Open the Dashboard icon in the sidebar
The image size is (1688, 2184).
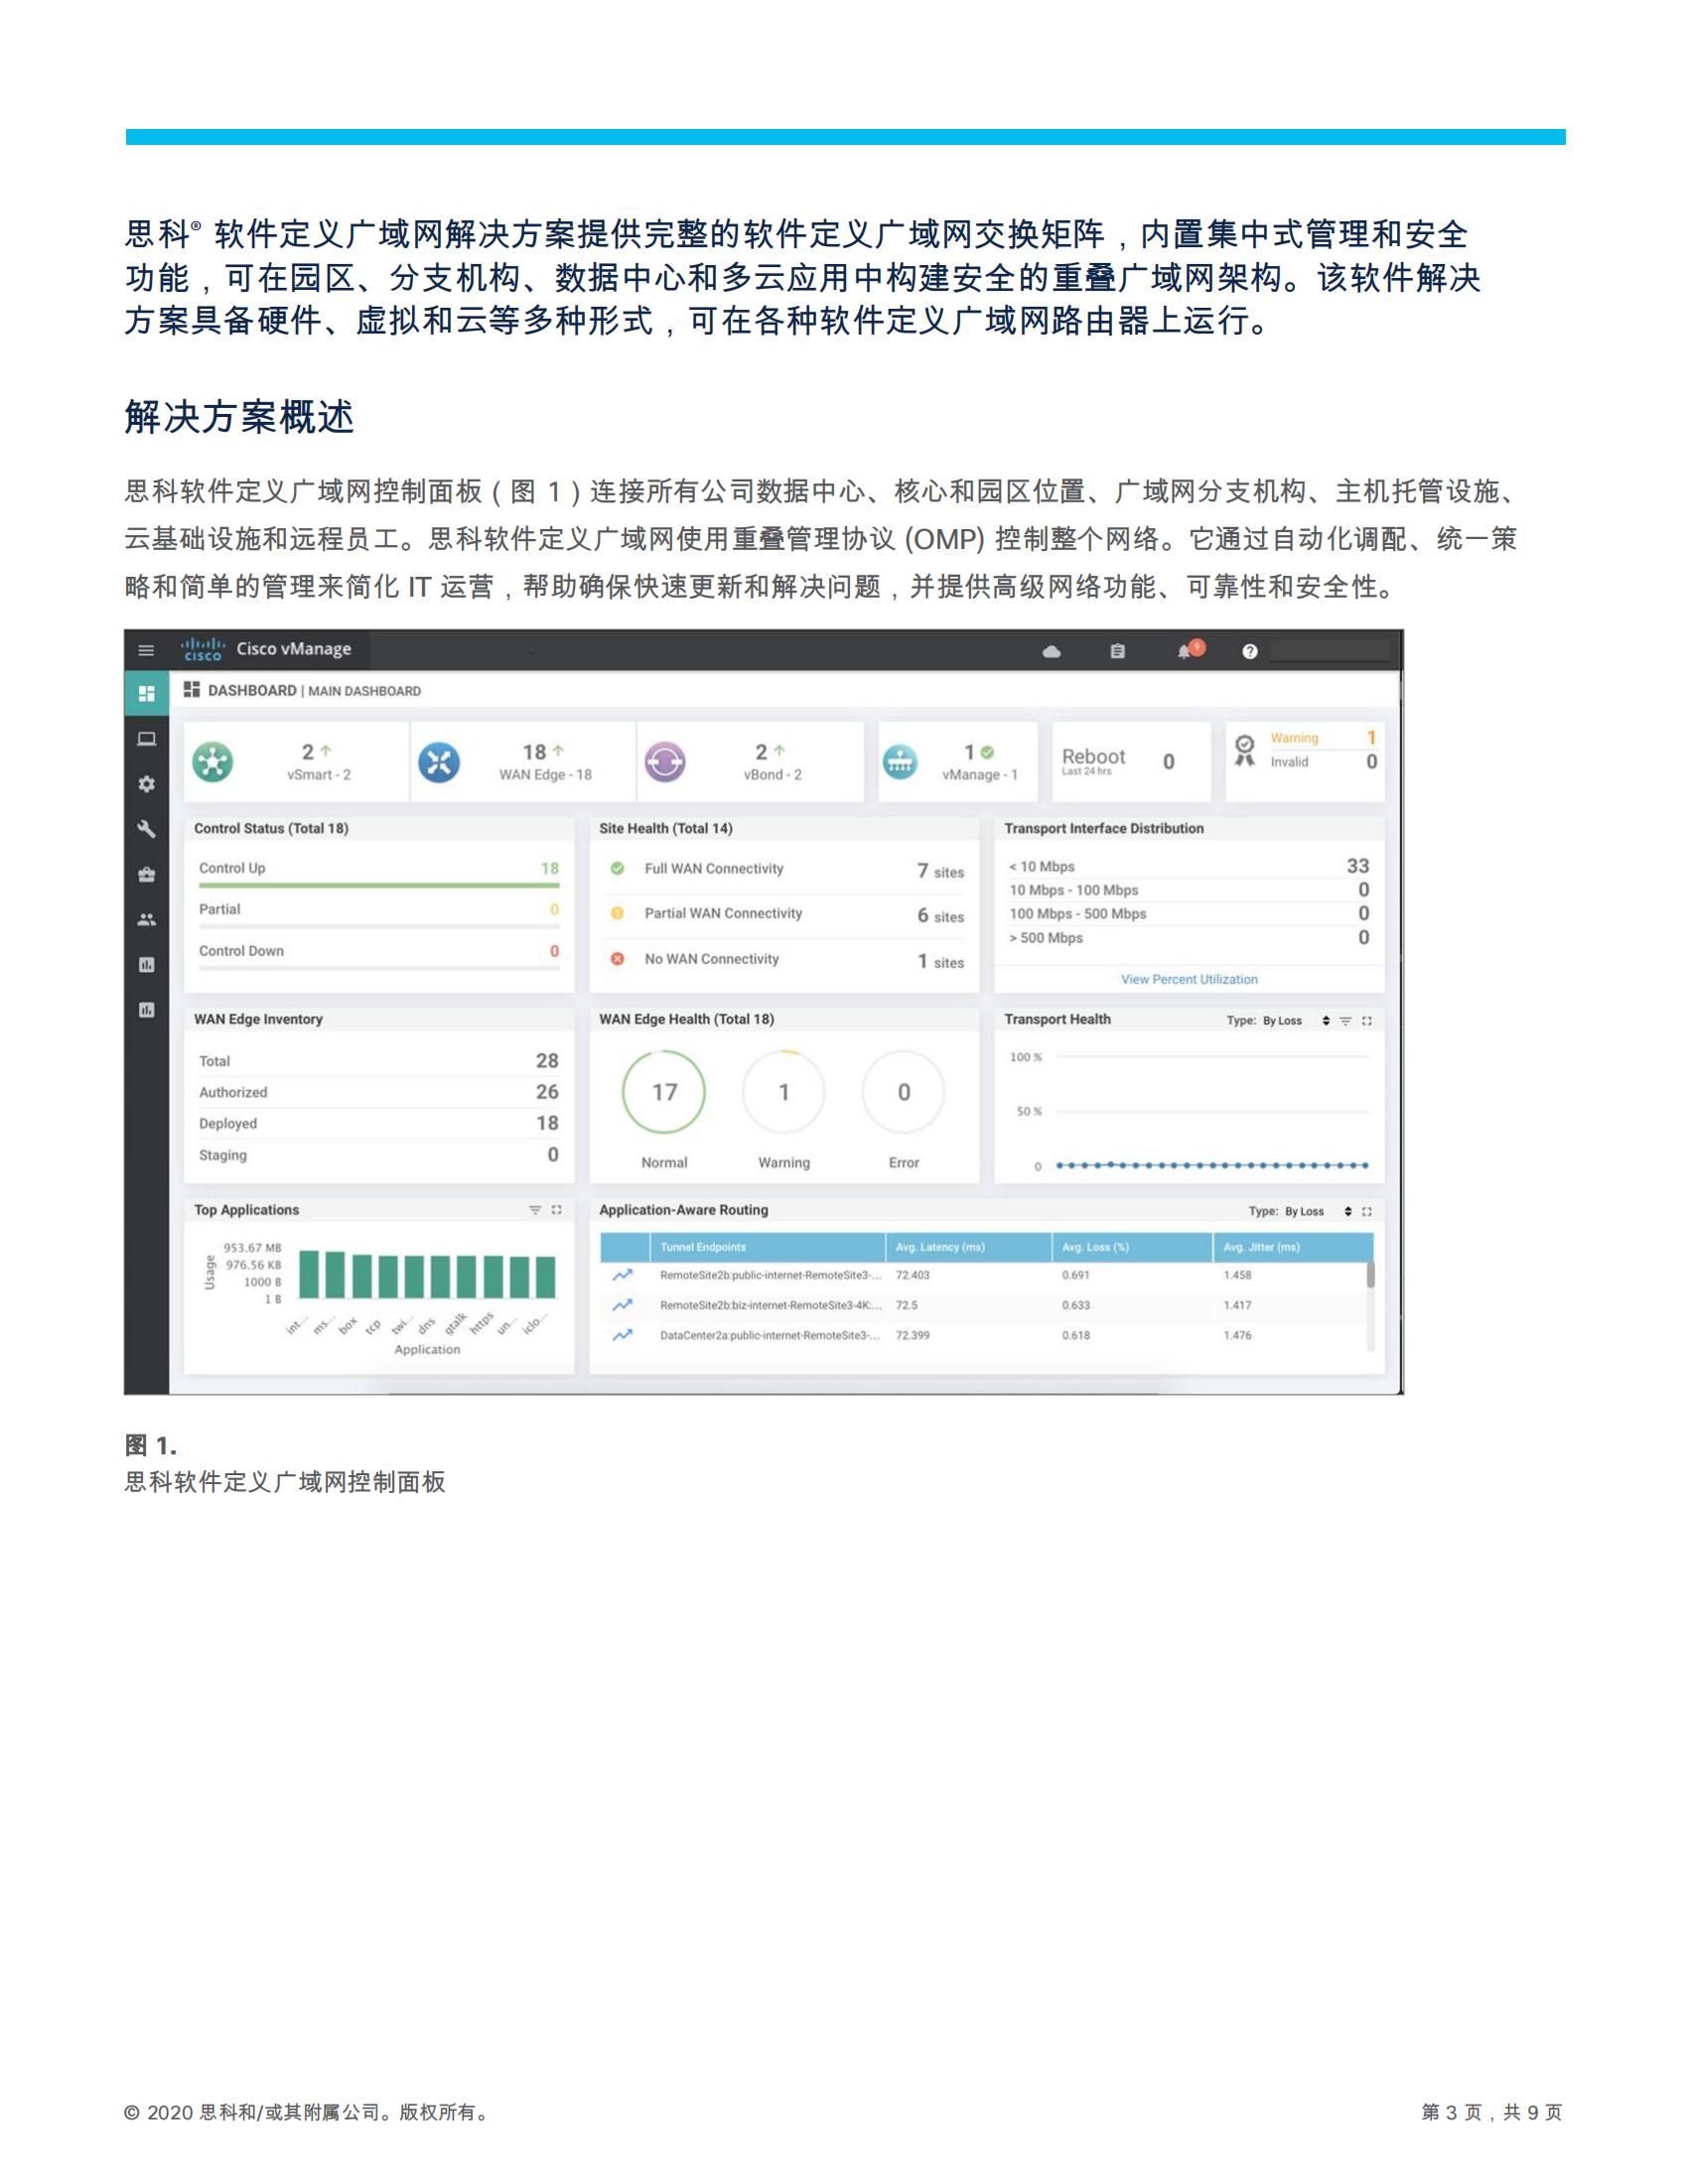coord(148,692)
